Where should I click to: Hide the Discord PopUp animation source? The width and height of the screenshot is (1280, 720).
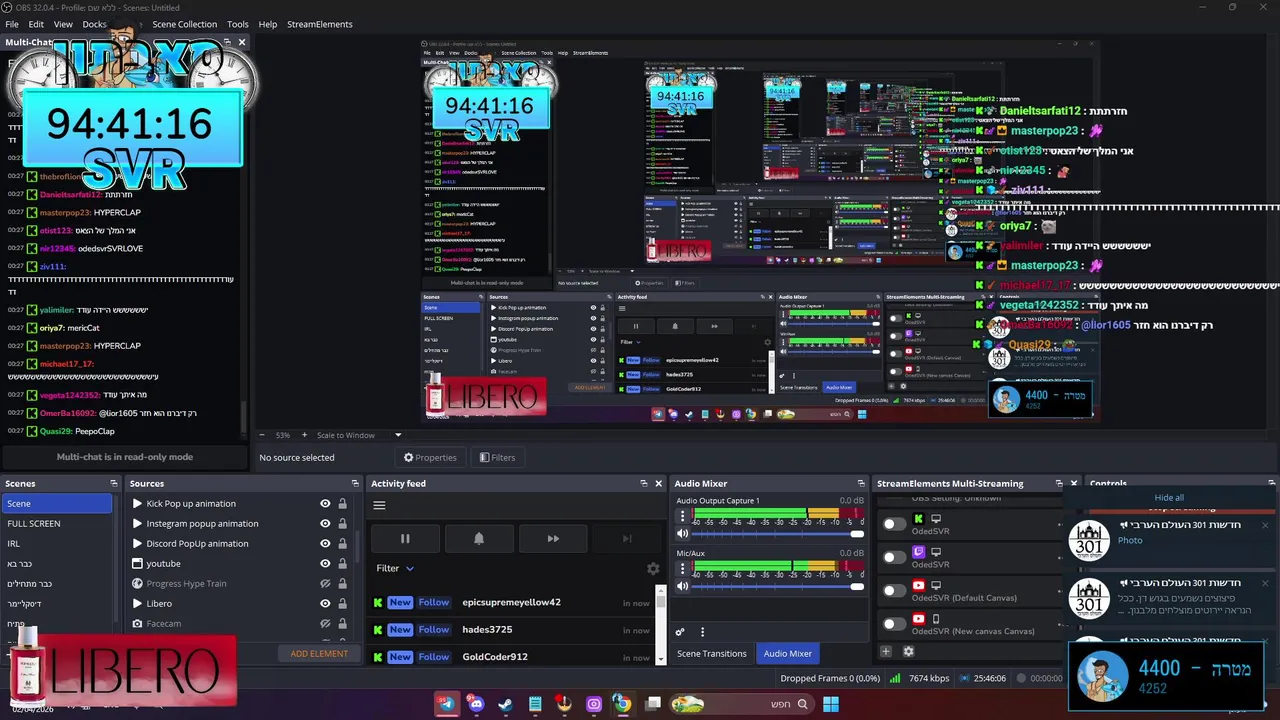click(325, 544)
